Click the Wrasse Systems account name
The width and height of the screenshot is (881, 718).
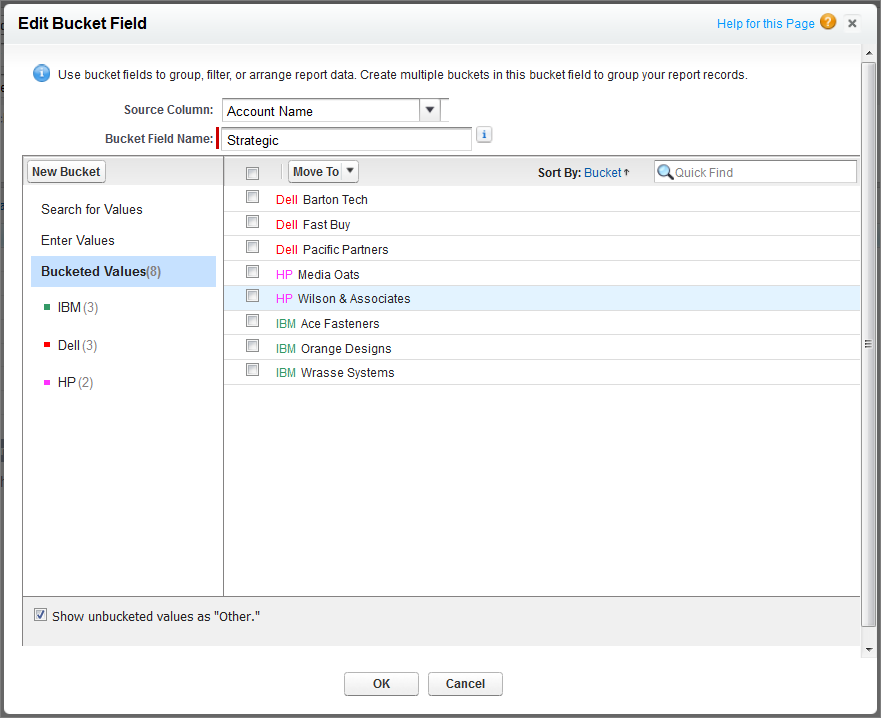click(x=347, y=373)
